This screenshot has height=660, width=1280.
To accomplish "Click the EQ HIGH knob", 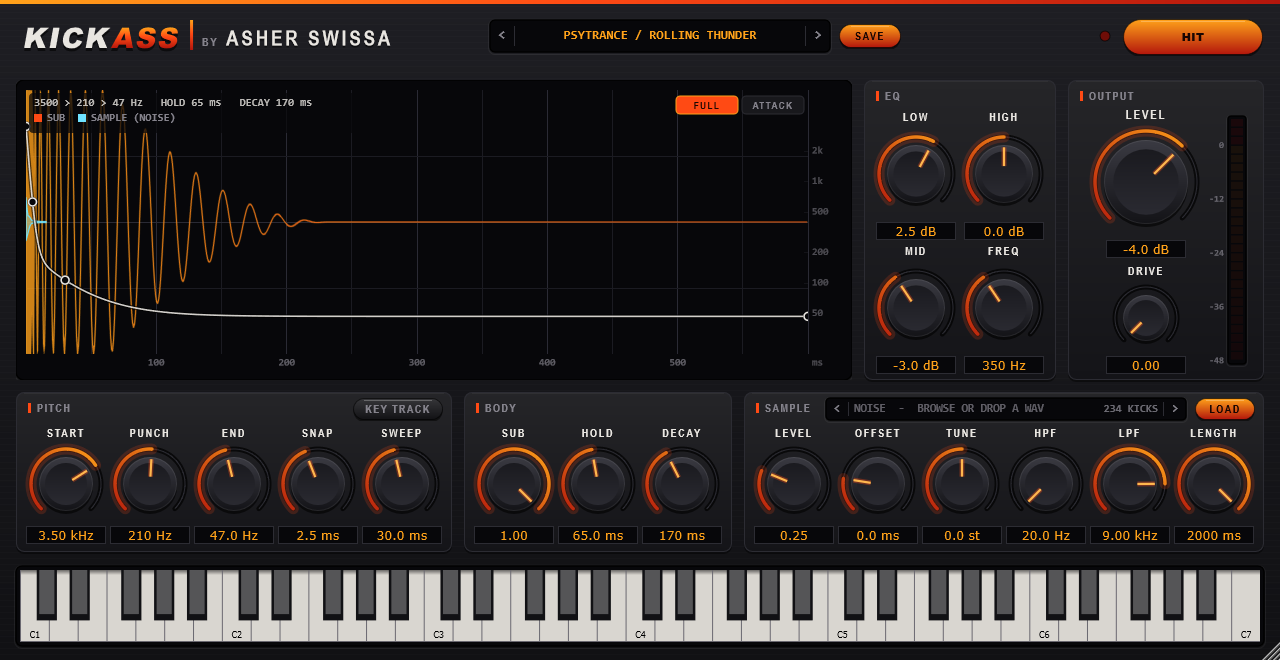I will 1003,172.
